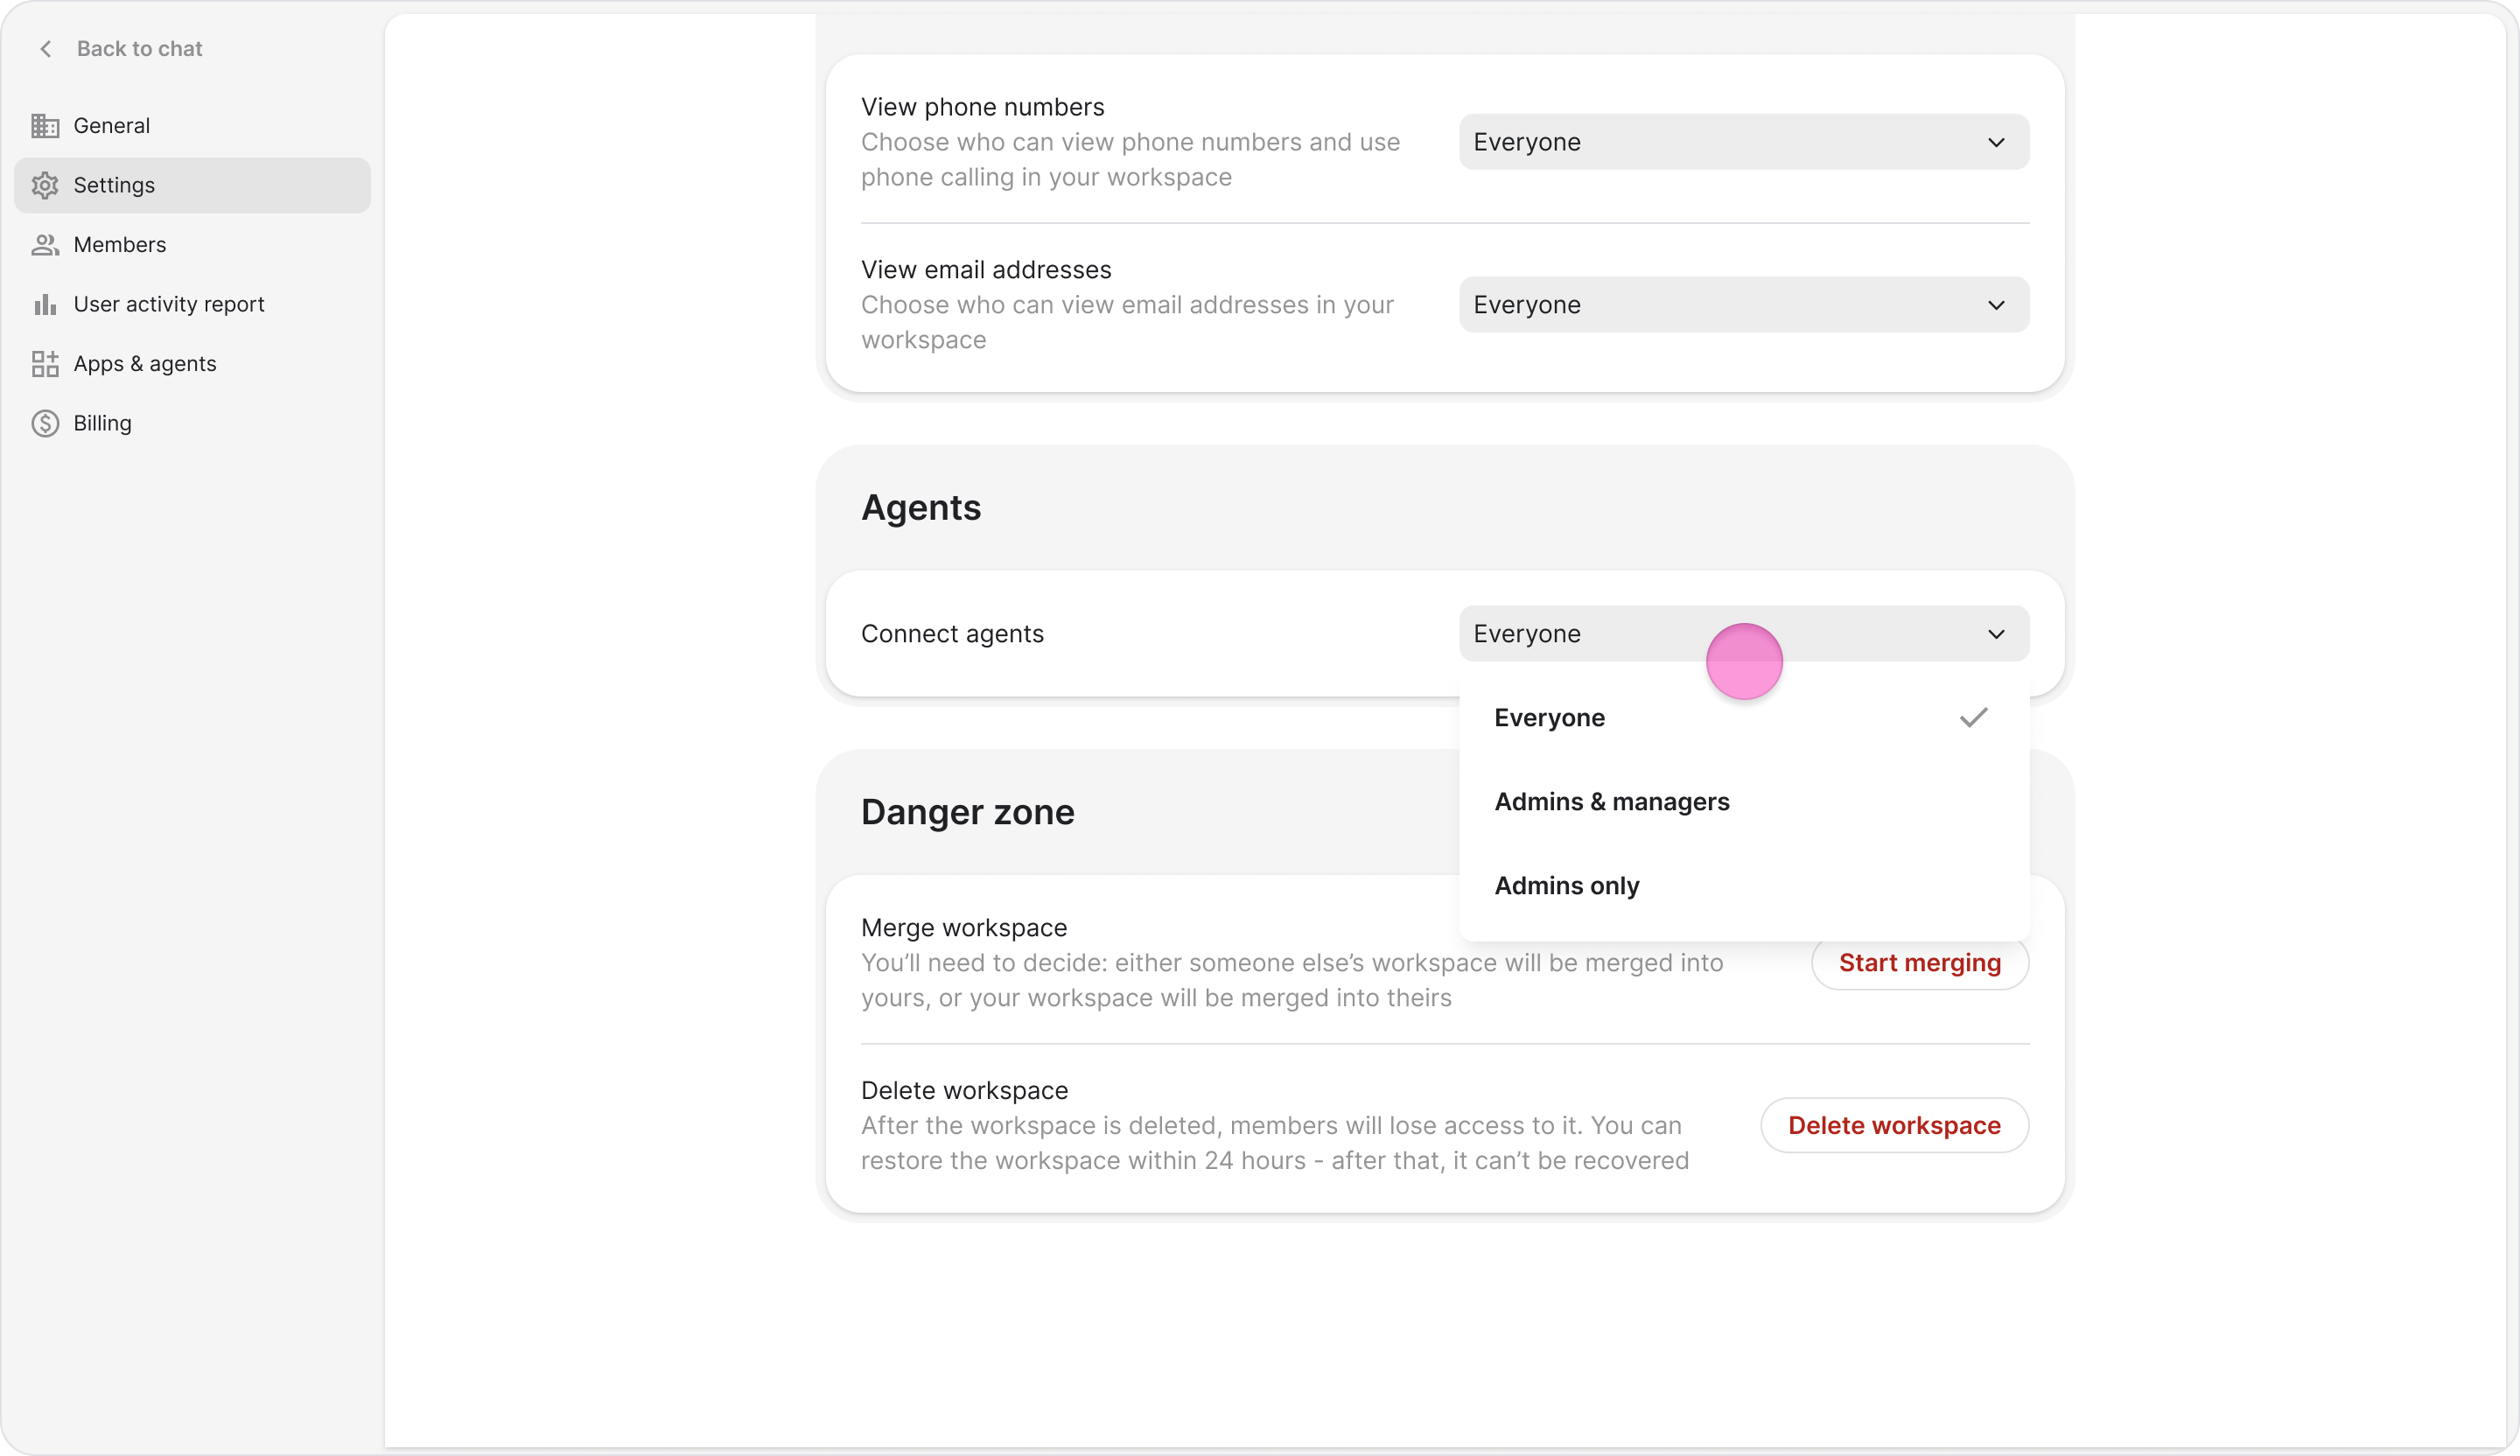Click the Members people icon
2520x1456 pixels.
click(45, 245)
